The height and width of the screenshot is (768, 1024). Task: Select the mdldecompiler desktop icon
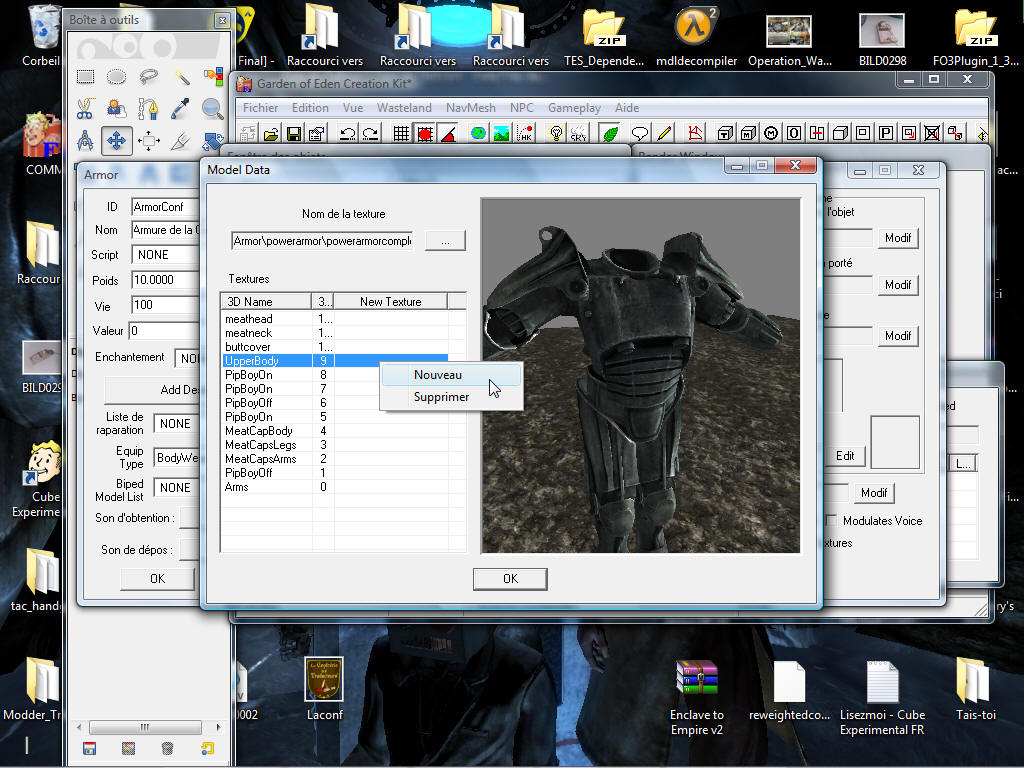(x=696, y=36)
